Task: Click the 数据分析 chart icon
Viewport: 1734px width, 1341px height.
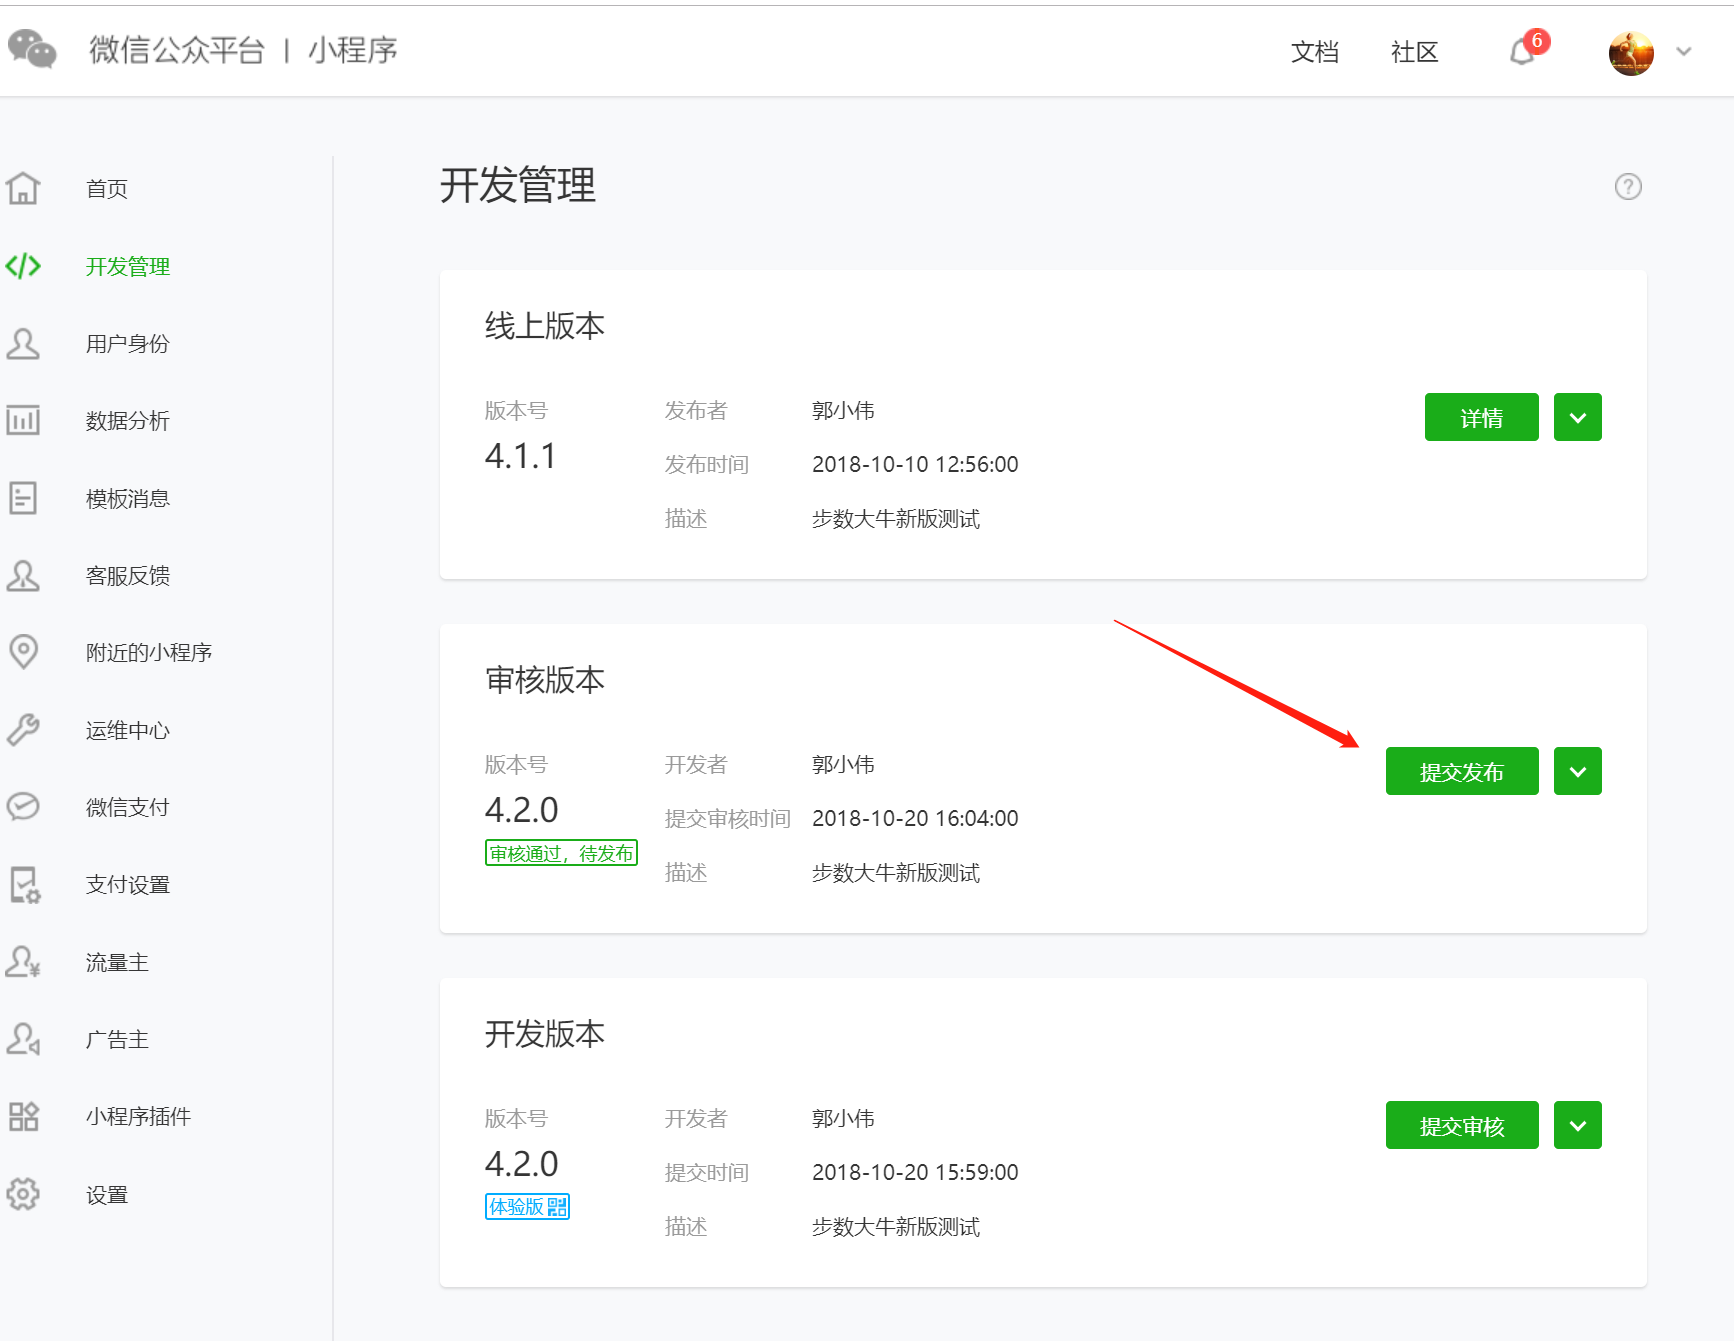Action: pos(24,420)
